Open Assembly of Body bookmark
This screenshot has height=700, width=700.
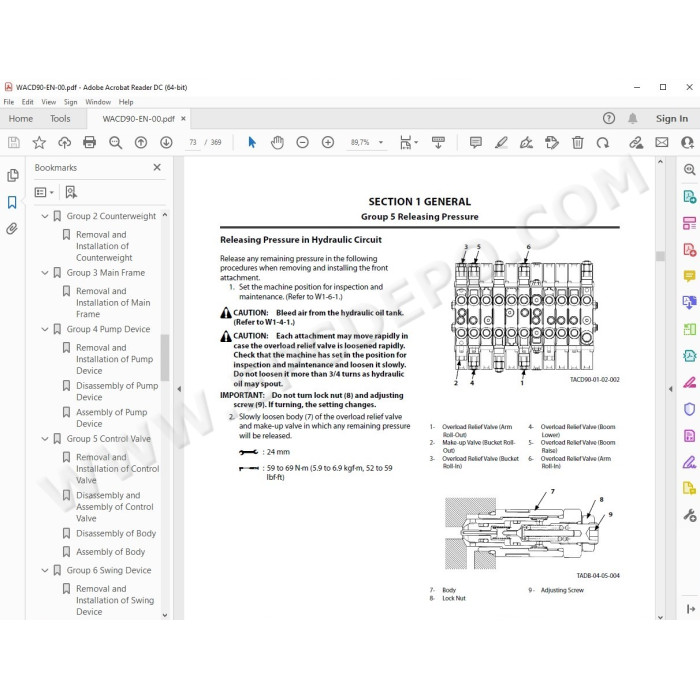[x=111, y=552]
